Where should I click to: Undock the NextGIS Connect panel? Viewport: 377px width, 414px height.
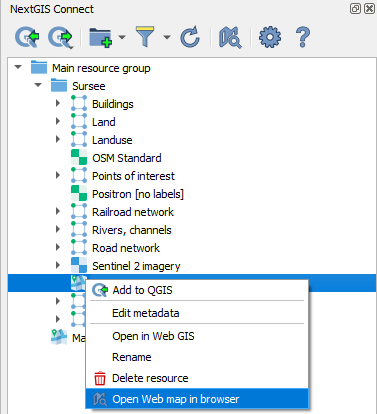click(x=355, y=9)
